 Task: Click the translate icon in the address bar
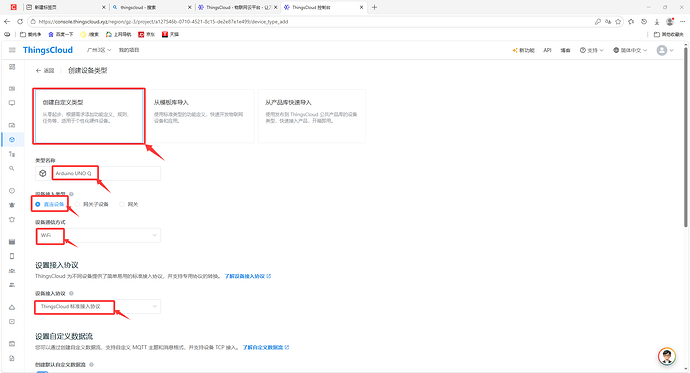(x=608, y=21)
